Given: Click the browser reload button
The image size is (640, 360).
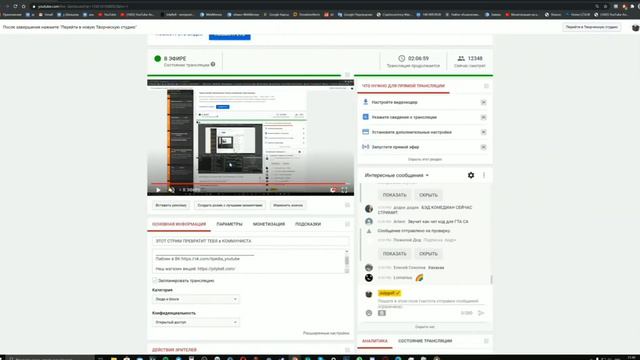Looking at the screenshot, I should coord(15,6).
